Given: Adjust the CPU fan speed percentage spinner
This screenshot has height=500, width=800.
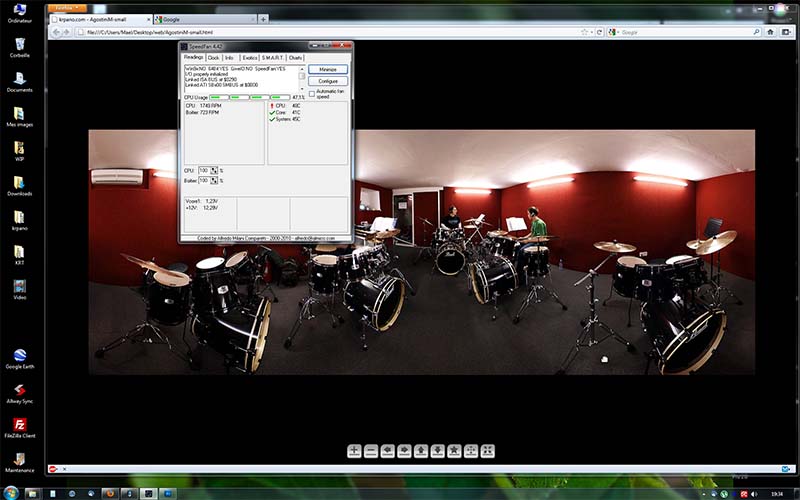Looking at the screenshot, I should [213, 171].
